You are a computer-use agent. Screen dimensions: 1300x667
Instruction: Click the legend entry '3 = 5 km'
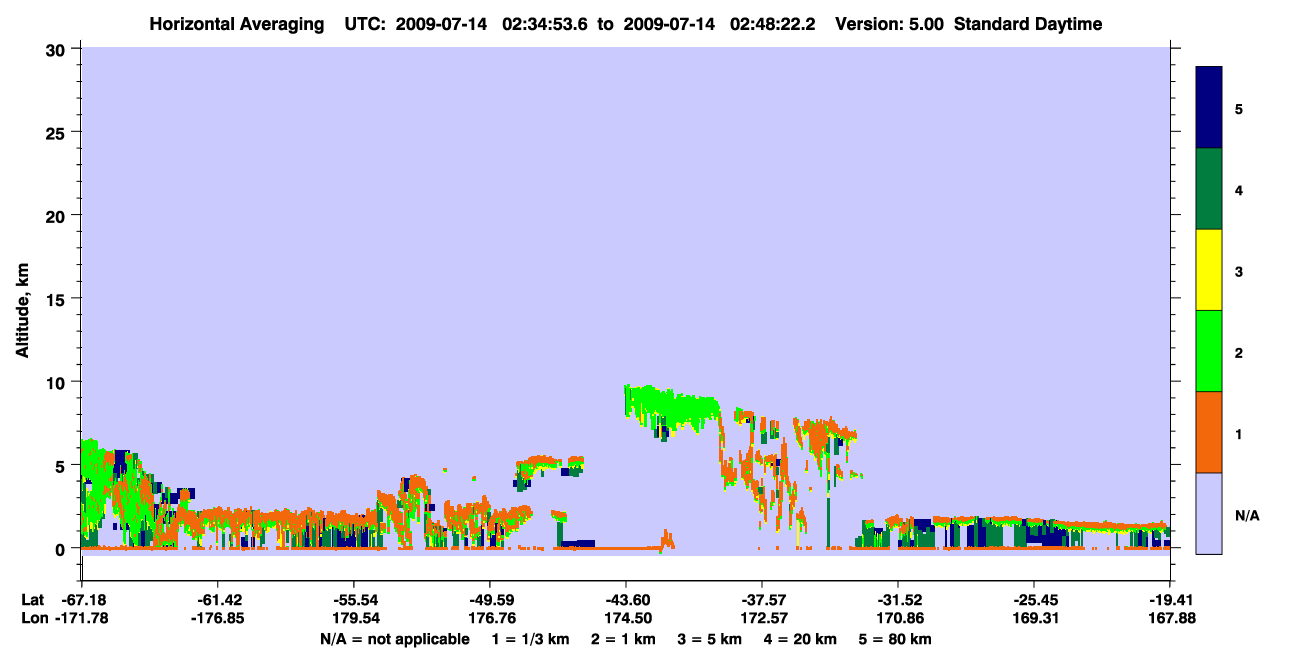[710, 639]
